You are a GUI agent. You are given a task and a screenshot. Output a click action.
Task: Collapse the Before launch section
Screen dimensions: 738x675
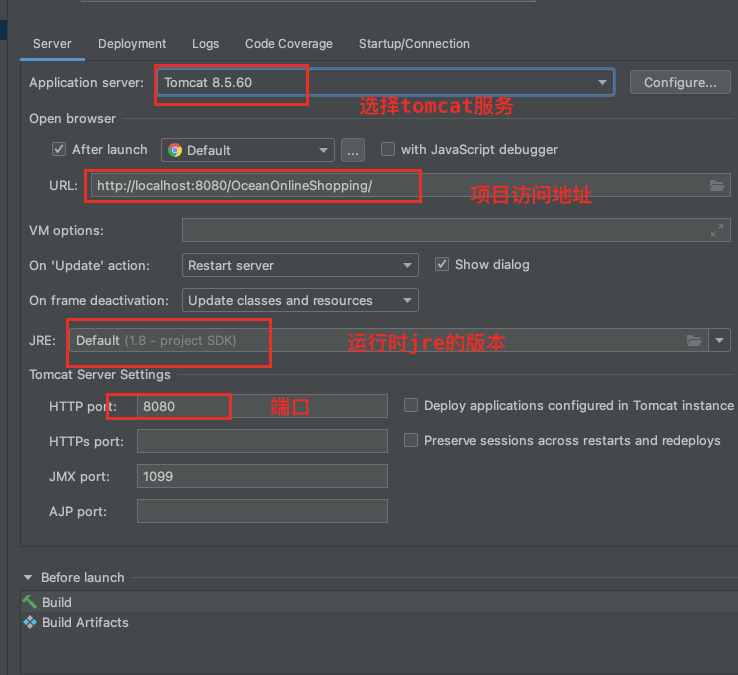[x=28, y=578]
